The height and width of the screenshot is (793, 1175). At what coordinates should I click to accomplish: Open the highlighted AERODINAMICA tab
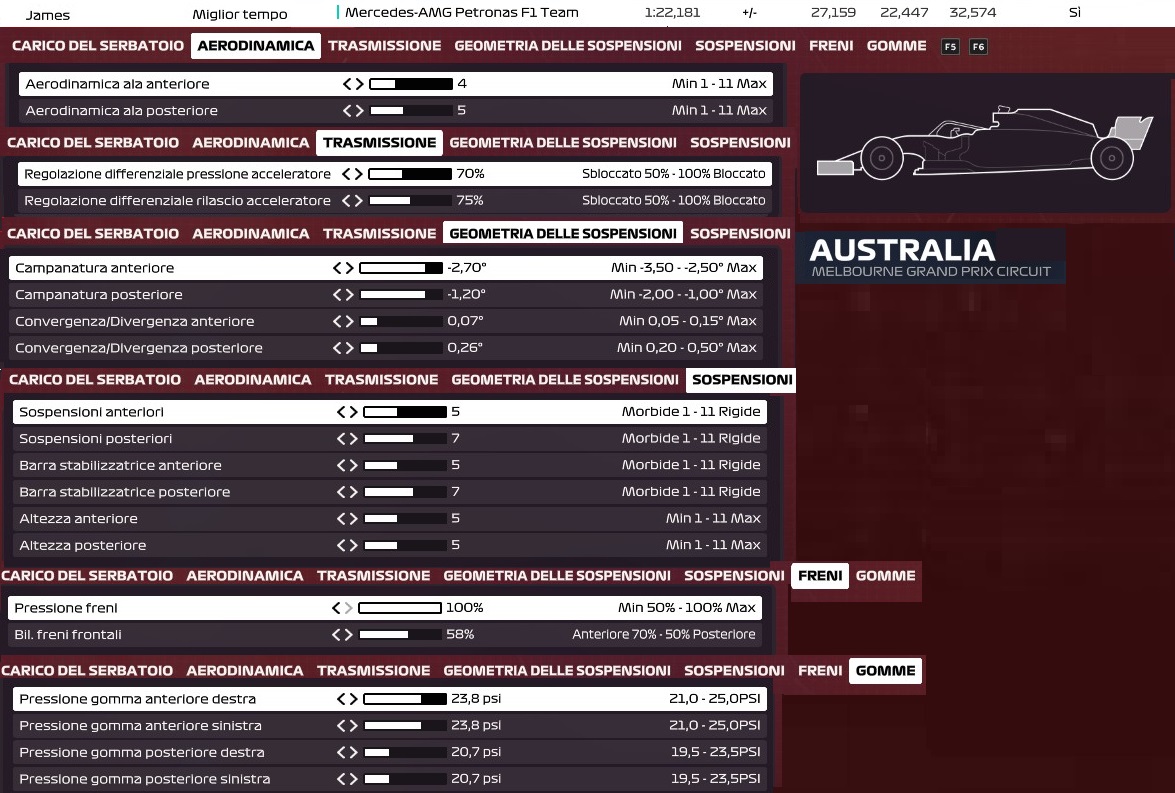click(256, 46)
